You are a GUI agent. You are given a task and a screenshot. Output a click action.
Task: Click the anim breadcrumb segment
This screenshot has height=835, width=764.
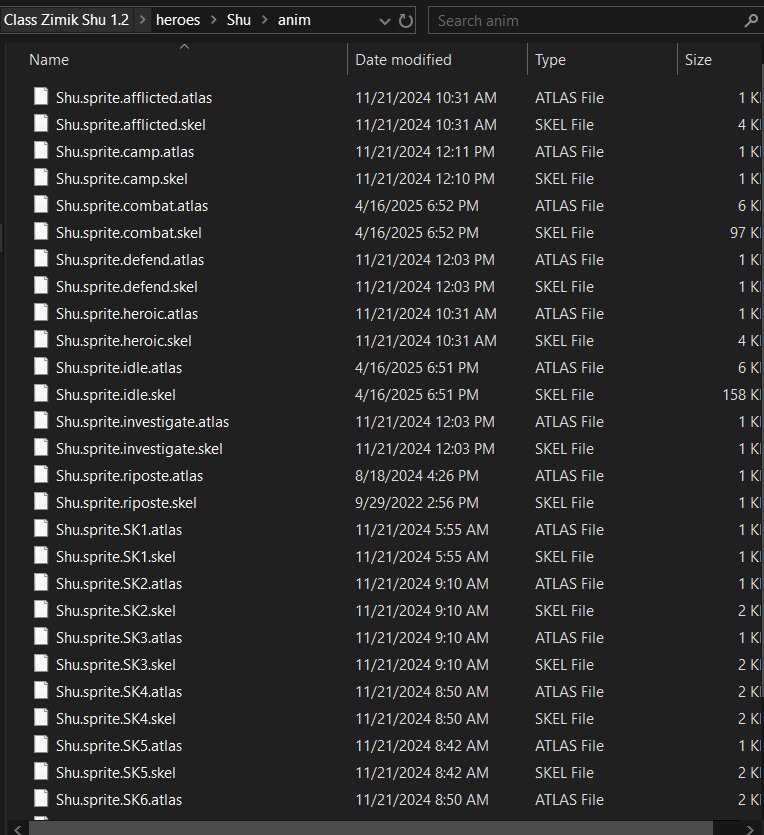click(x=294, y=20)
